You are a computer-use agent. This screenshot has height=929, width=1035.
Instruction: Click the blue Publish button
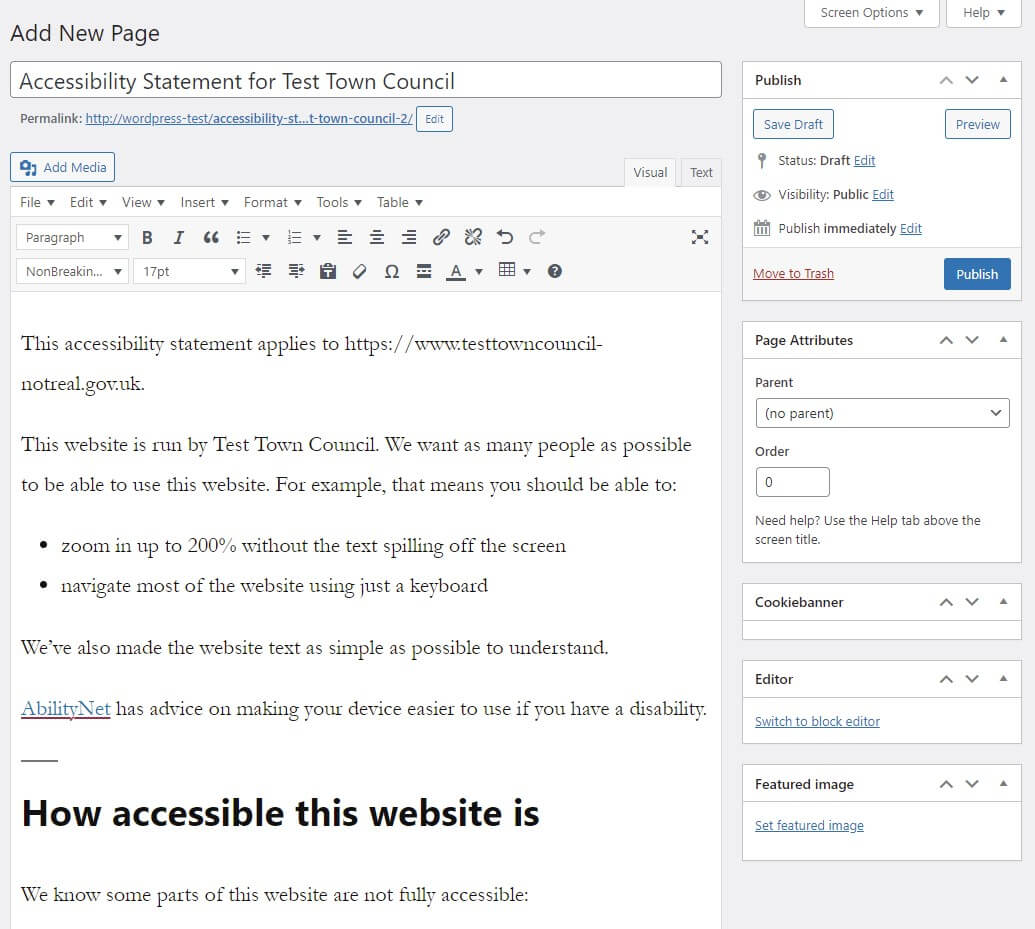click(x=977, y=274)
